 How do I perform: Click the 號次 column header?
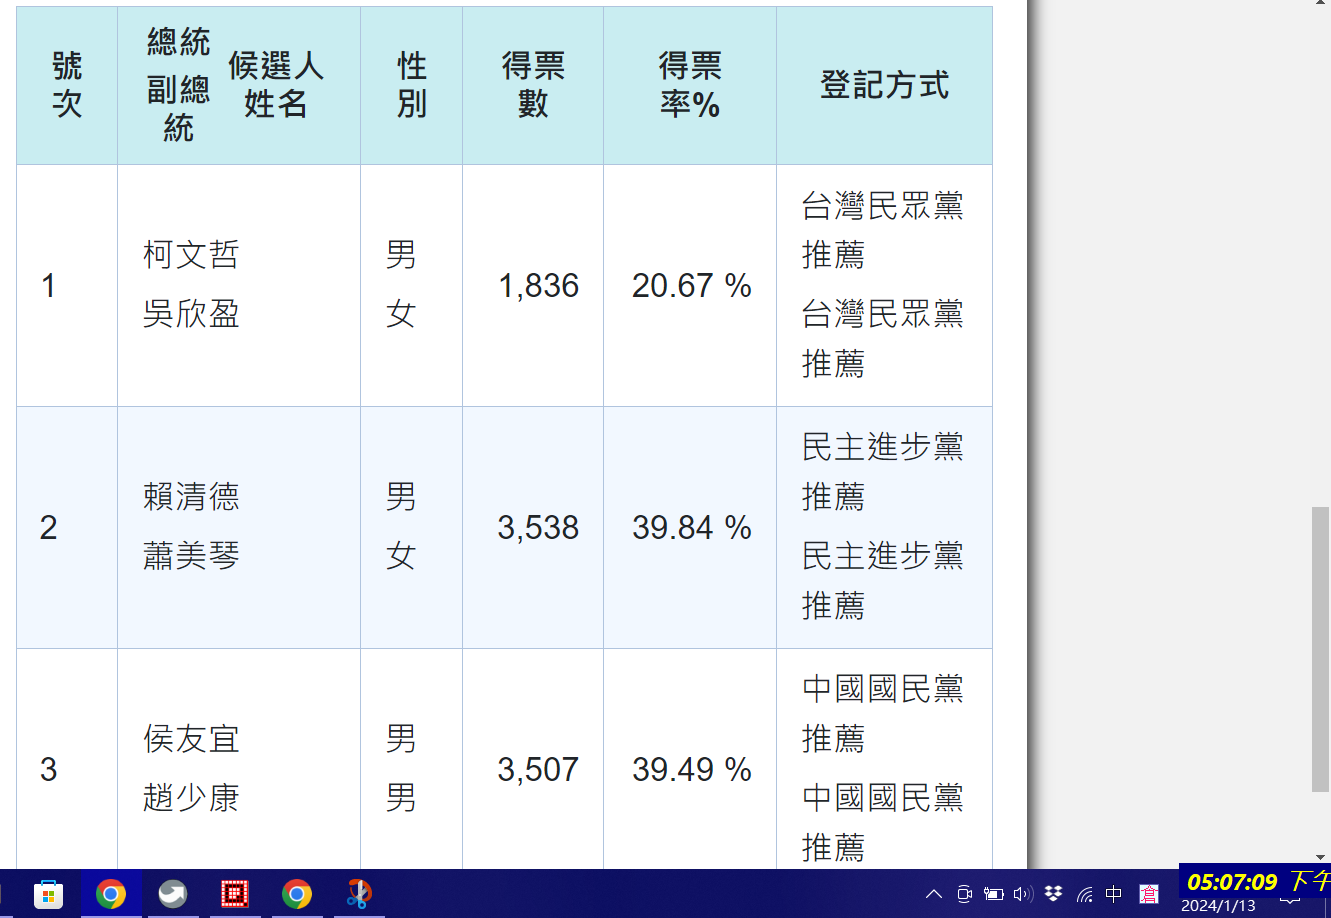click(x=67, y=85)
